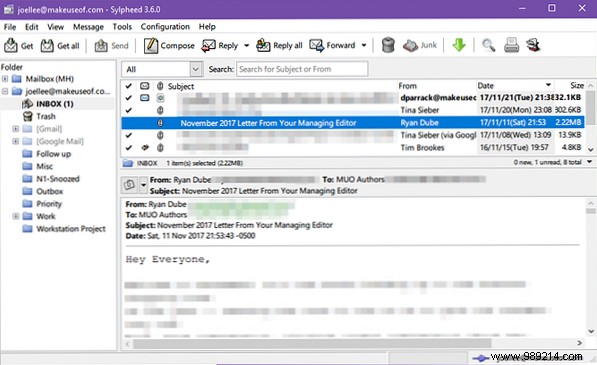
Task: Select the Workstation Project folder
Action: pos(71,229)
